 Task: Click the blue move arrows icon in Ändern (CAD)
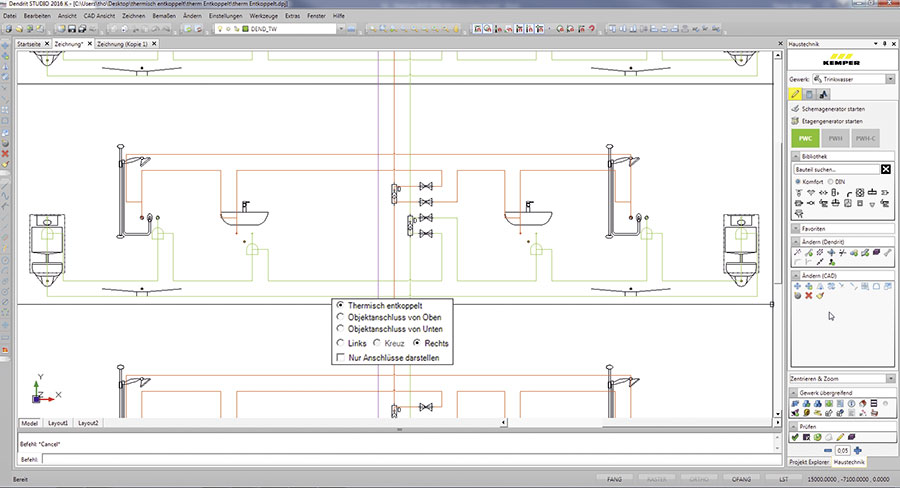click(797, 286)
